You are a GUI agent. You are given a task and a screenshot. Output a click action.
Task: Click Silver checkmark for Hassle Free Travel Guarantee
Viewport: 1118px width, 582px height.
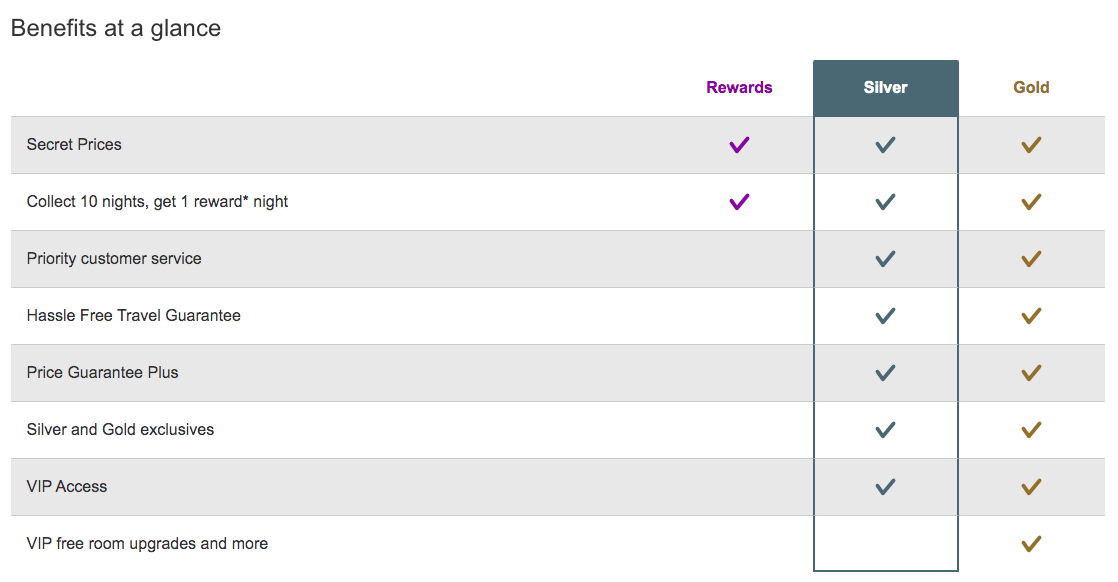pyautogui.click(x=885, y=316)
